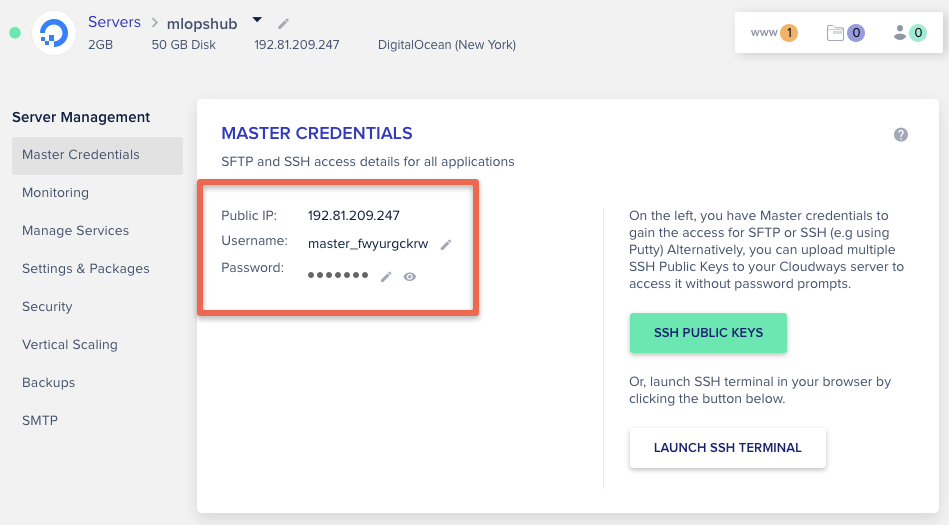Copy the Public IP 192.81.209.247 in credentials
The image size is (949, 525).
[353, 216]
